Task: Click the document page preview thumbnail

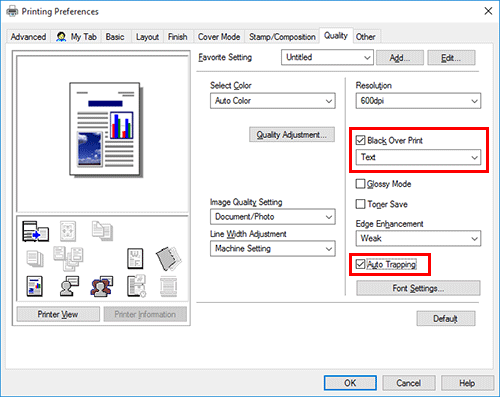Action: point(105,129)
